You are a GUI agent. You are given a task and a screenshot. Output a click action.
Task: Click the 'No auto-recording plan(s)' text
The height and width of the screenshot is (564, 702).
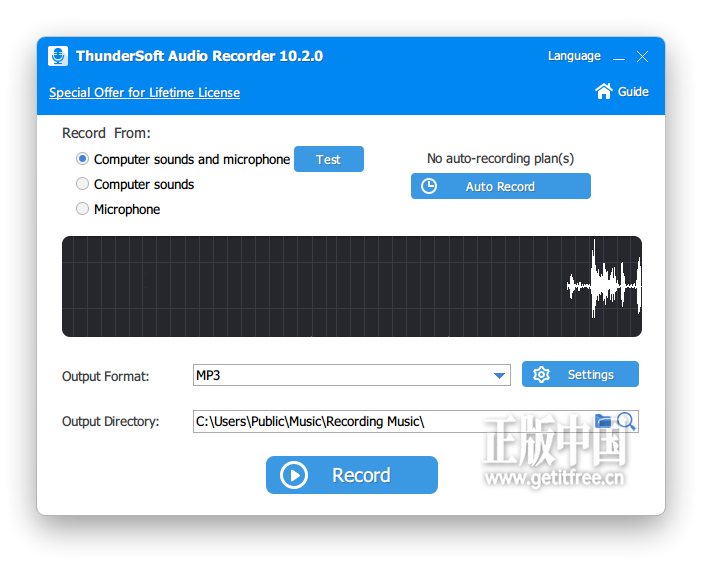(x=501, y=158)
